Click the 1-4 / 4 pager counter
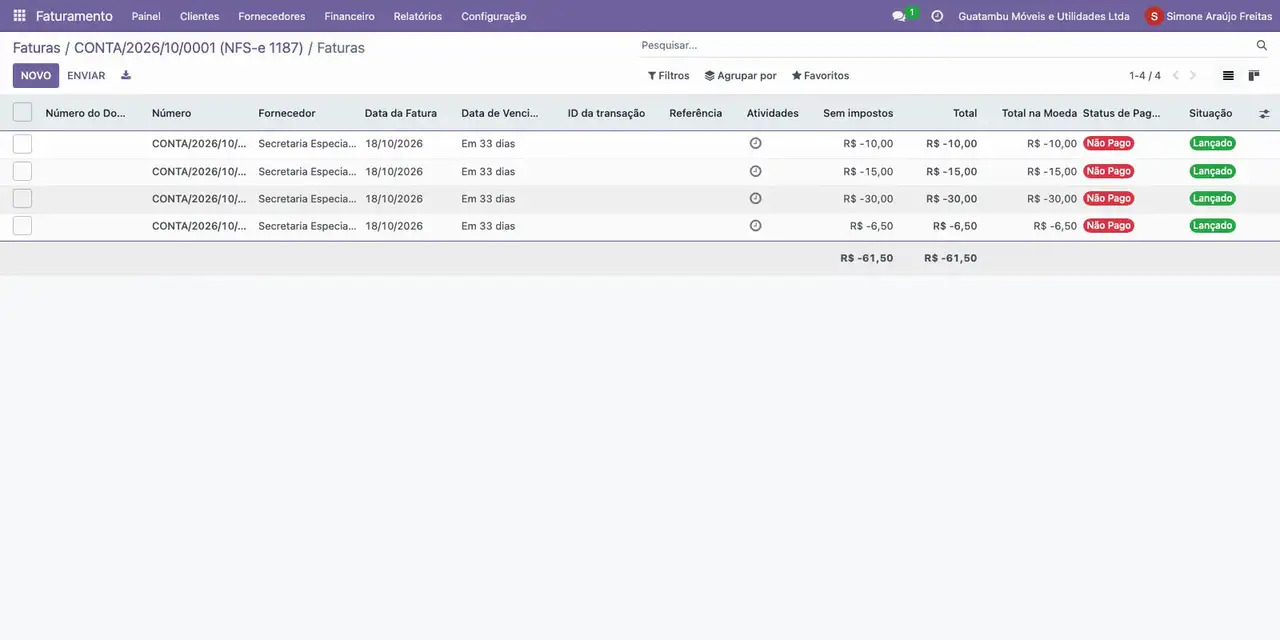1280x640 pixels. pyautogui.click(x=1145, y=76)
